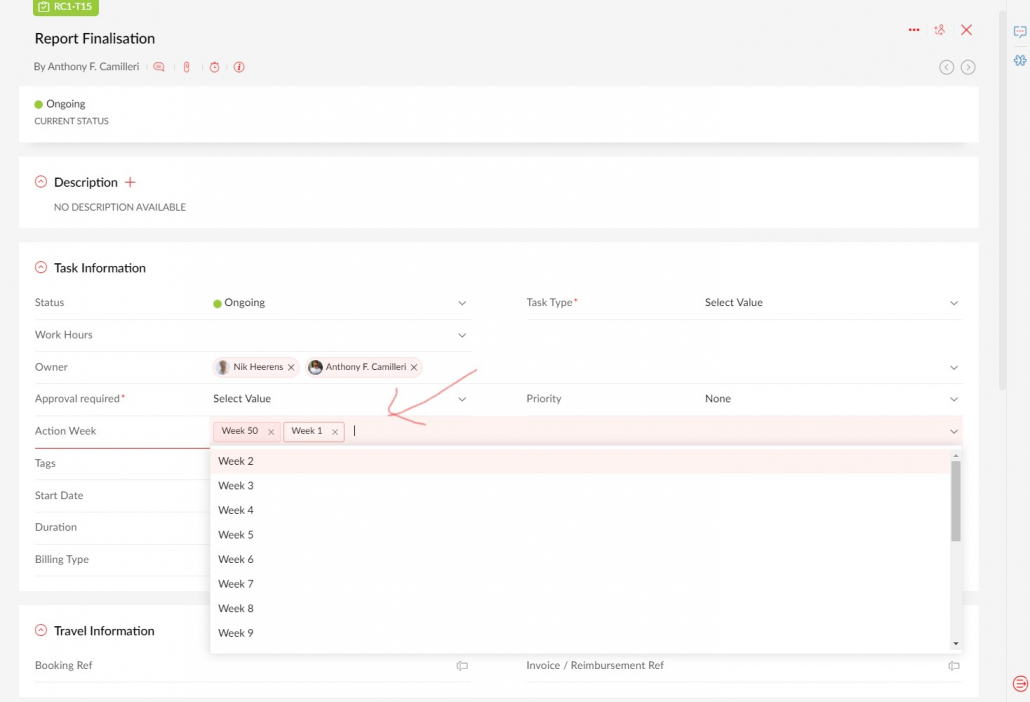
Task: Go to next task arrow
Action: click(968, 67)
